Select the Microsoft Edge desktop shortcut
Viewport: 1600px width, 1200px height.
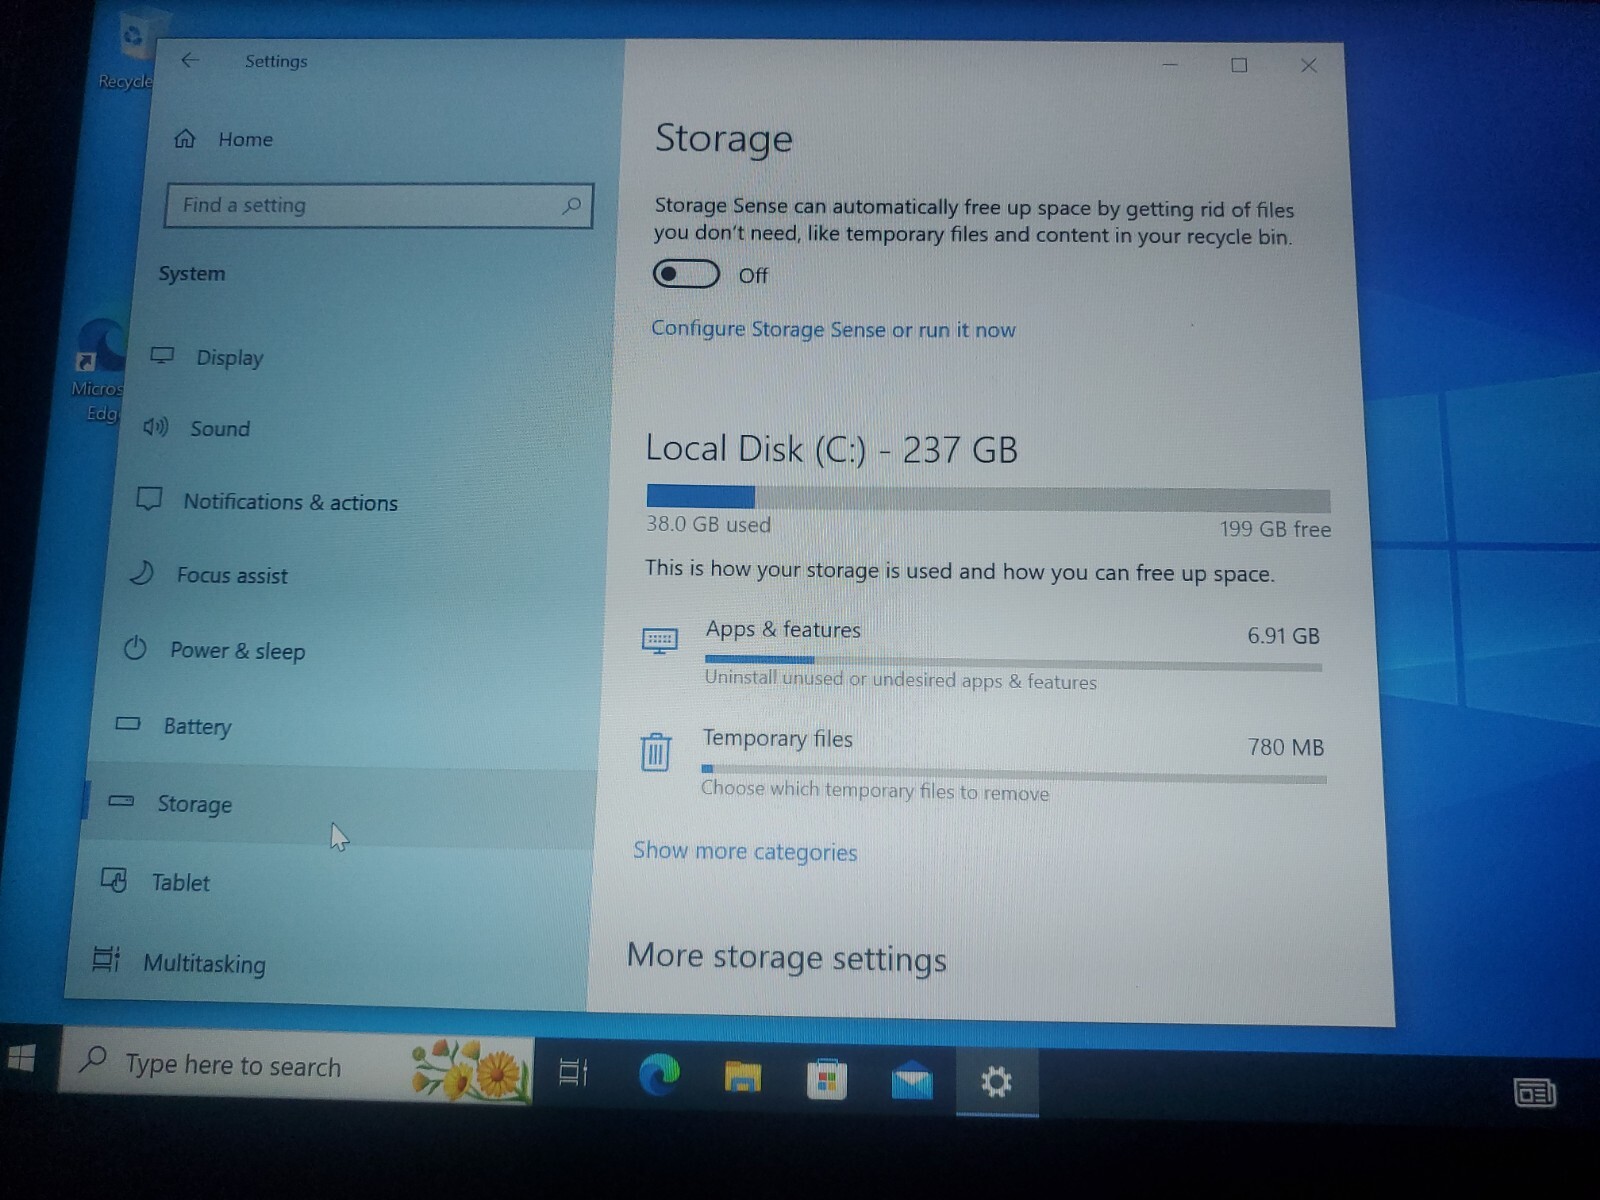100,372
